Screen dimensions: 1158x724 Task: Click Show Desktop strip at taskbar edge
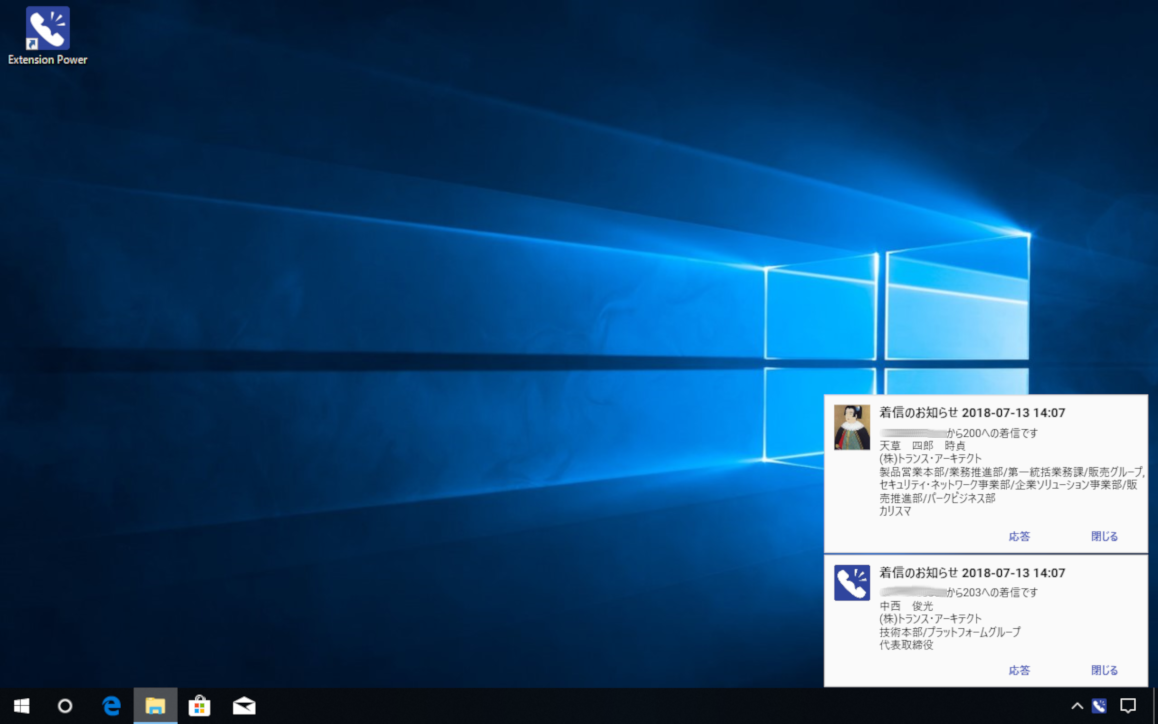[x=1154, y=706]
